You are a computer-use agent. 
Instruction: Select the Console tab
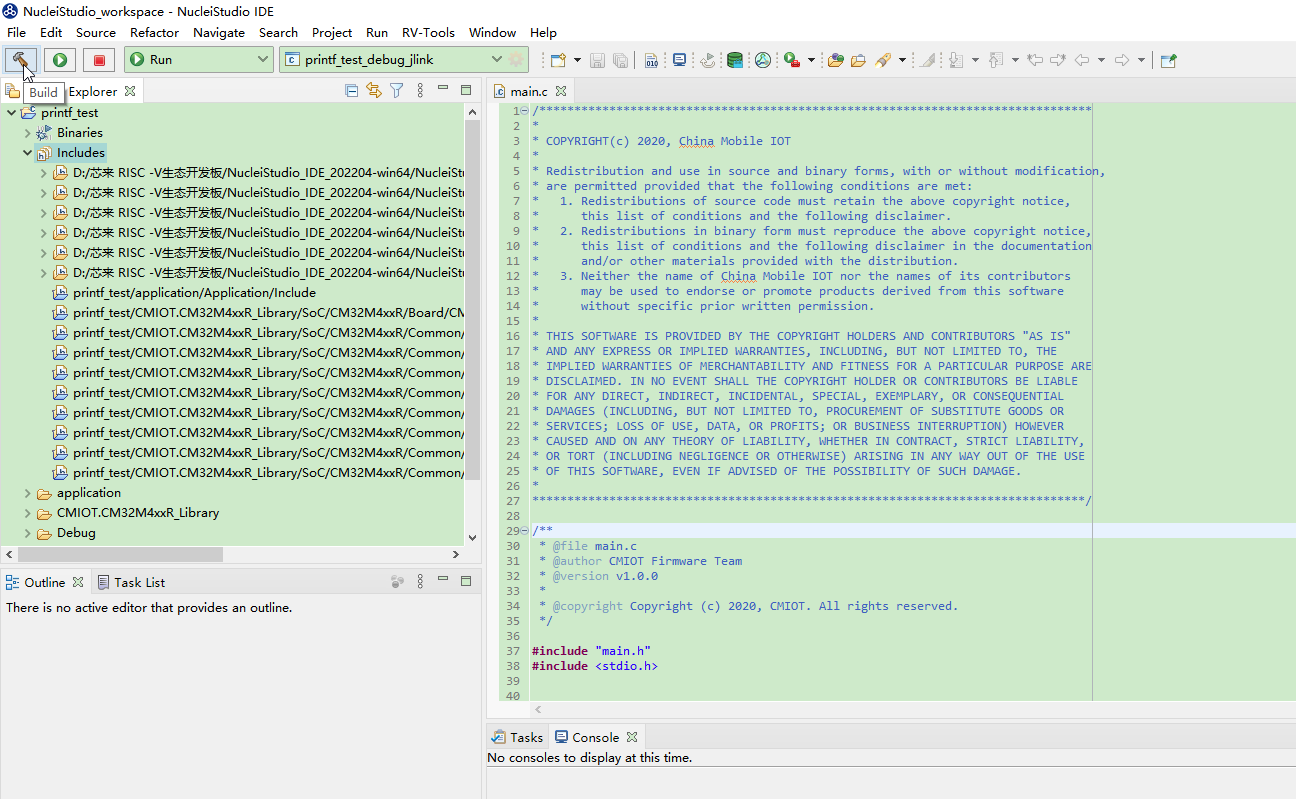point(595,737)
